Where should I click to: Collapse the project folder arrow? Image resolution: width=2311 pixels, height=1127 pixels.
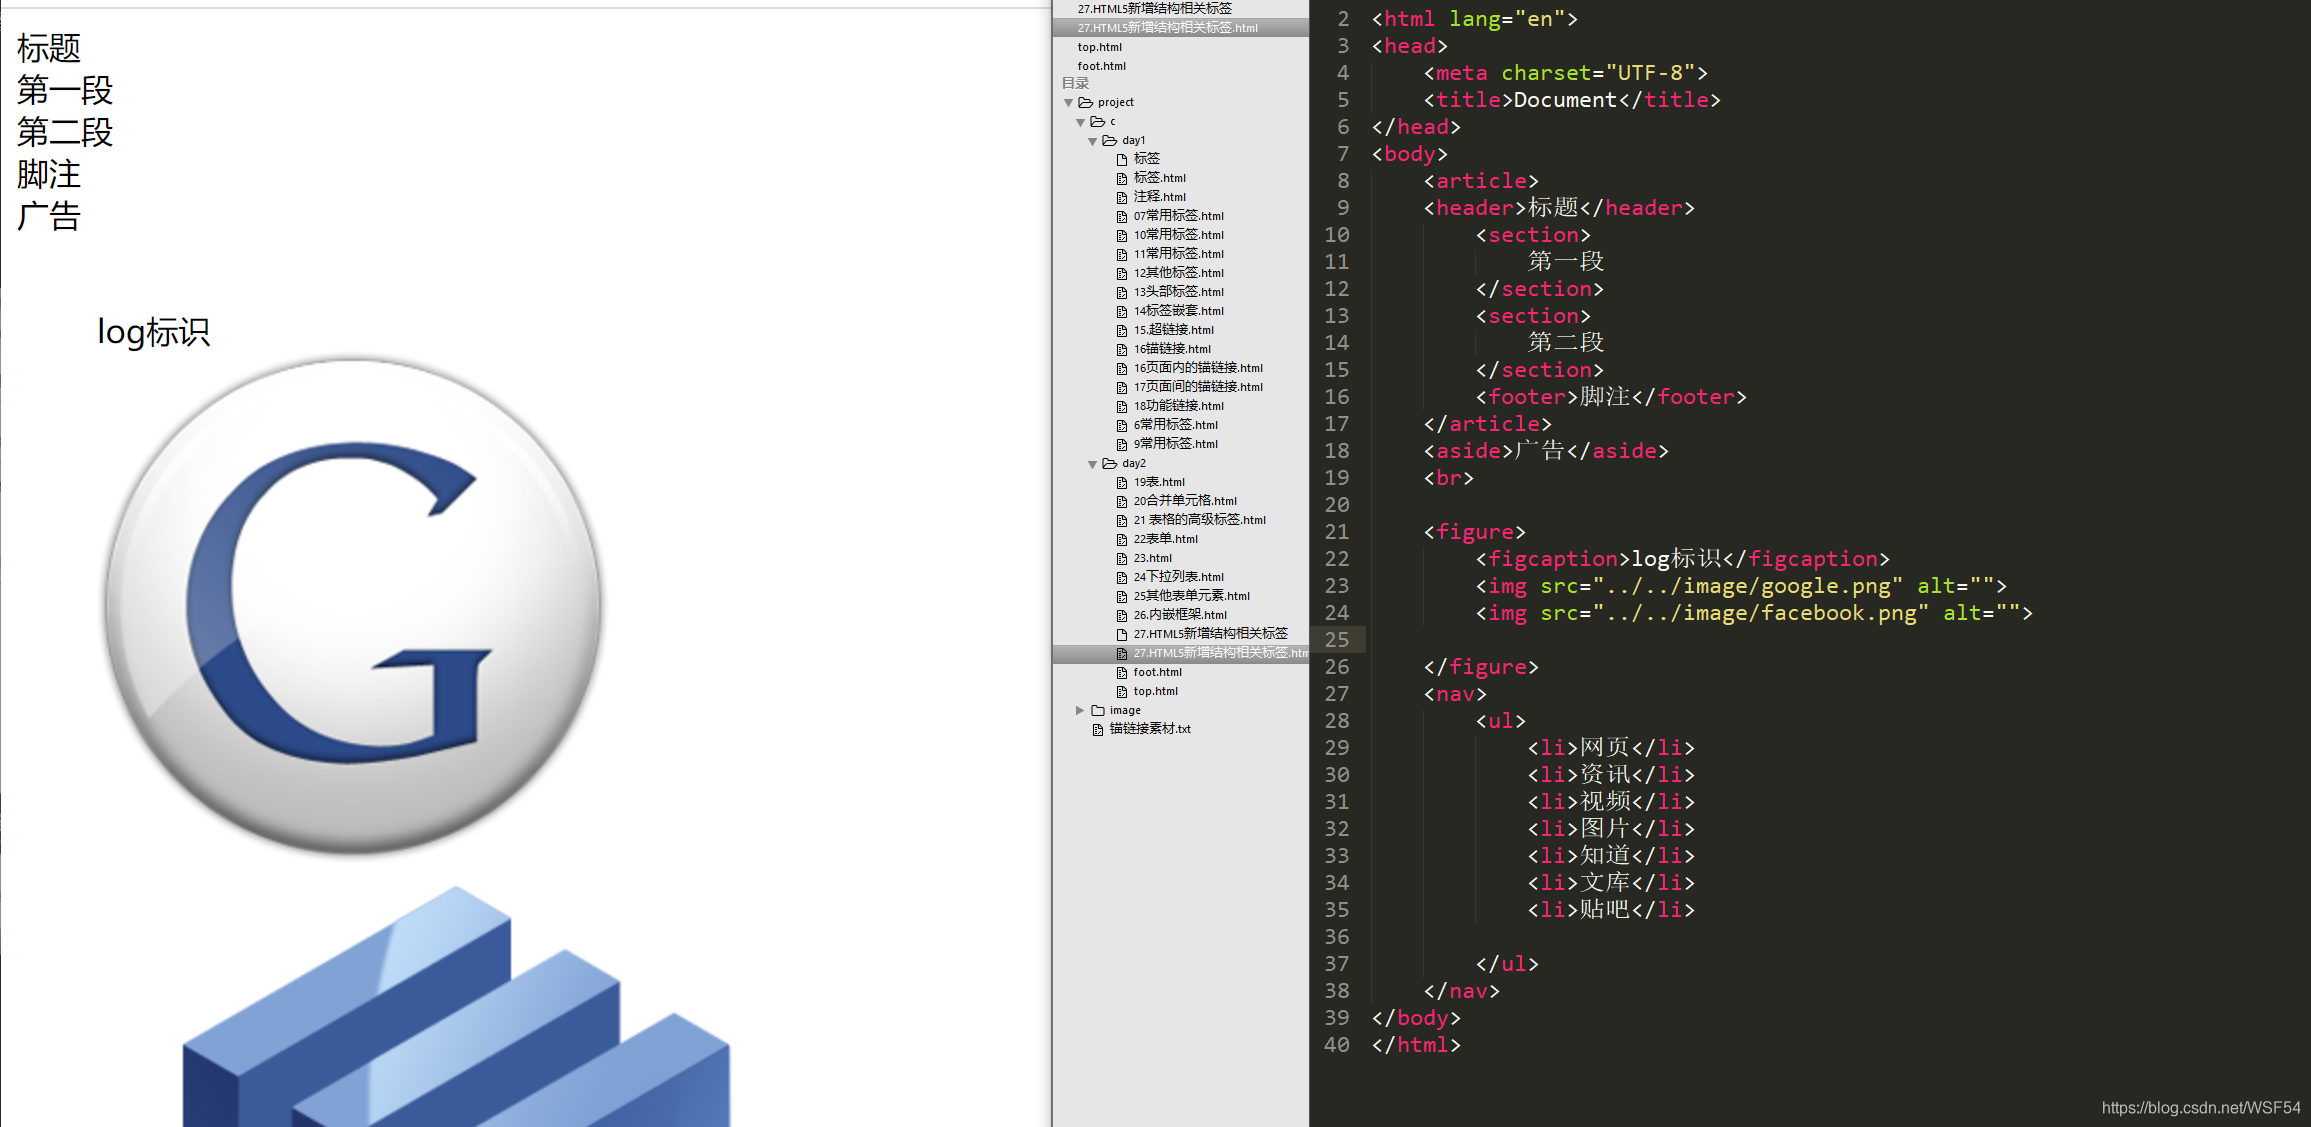tap(1068, 102)
